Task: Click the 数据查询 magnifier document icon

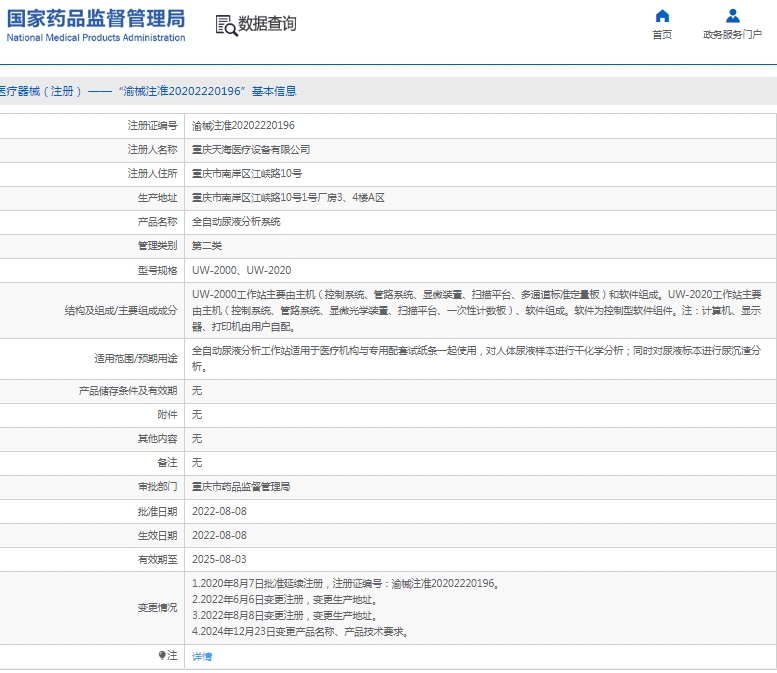Action: 226,25
